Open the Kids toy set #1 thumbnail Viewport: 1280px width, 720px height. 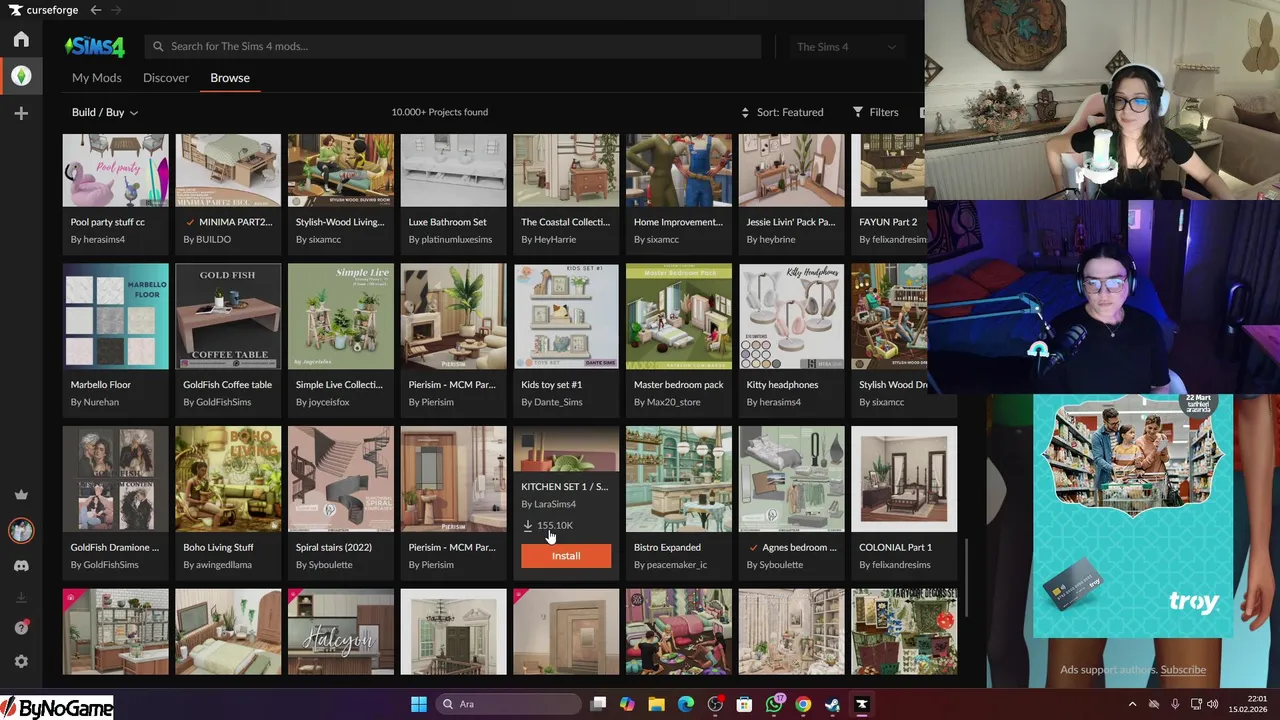[566, 316]
